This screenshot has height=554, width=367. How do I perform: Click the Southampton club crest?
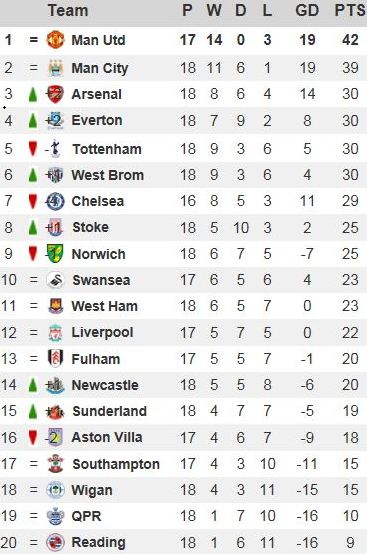tap(55, 464)
